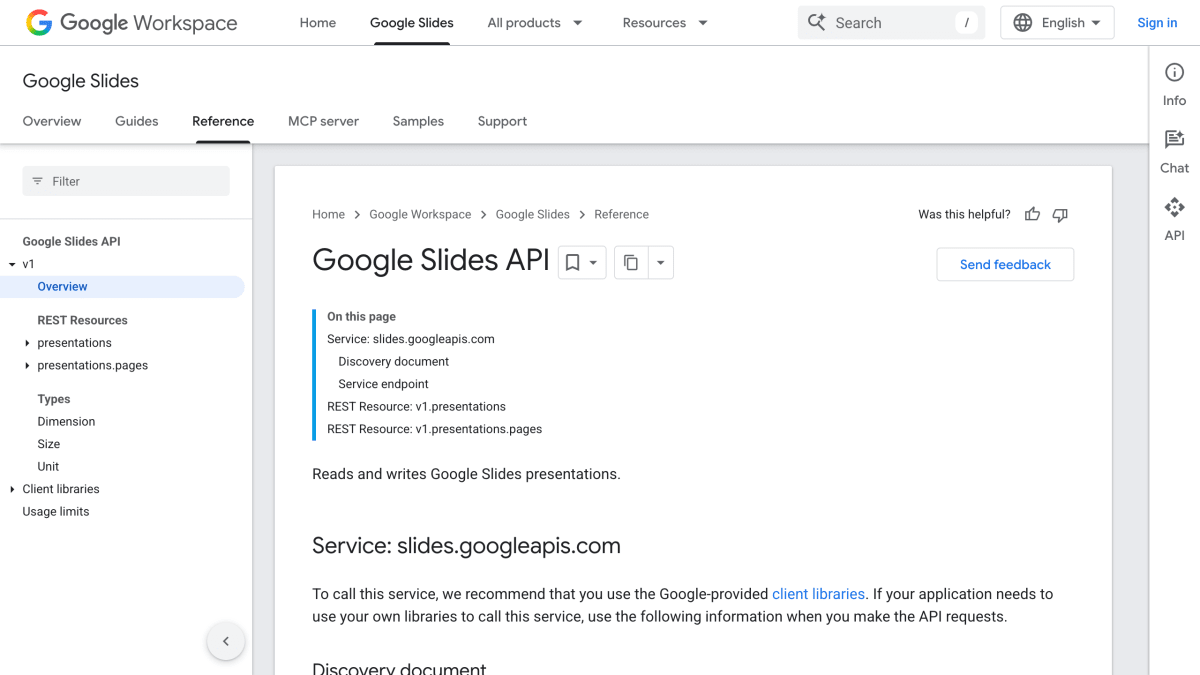Click the search sparkle icon
The height and width of the screenshot is (675, 1200).
click(x=817, y=23)
